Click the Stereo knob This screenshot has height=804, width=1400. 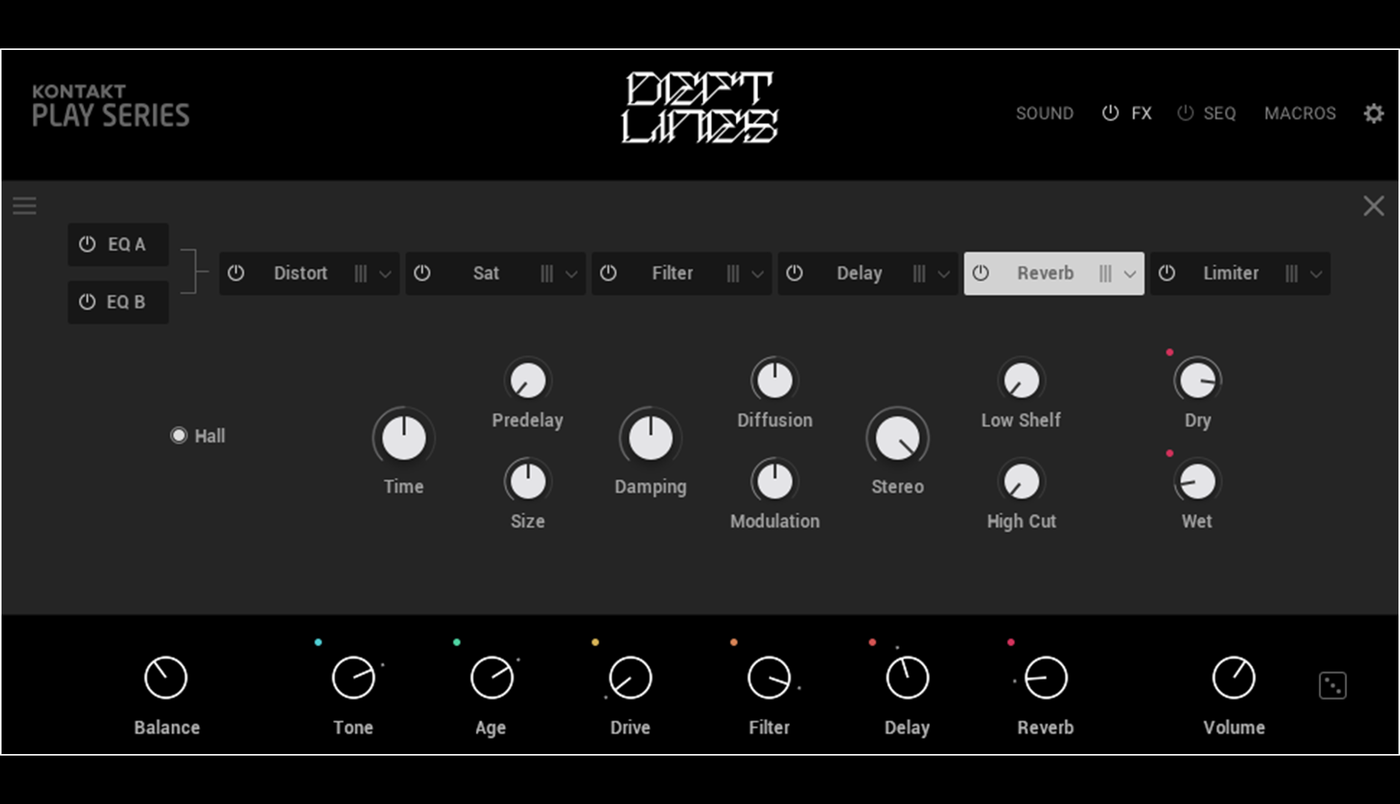(897, 438)
